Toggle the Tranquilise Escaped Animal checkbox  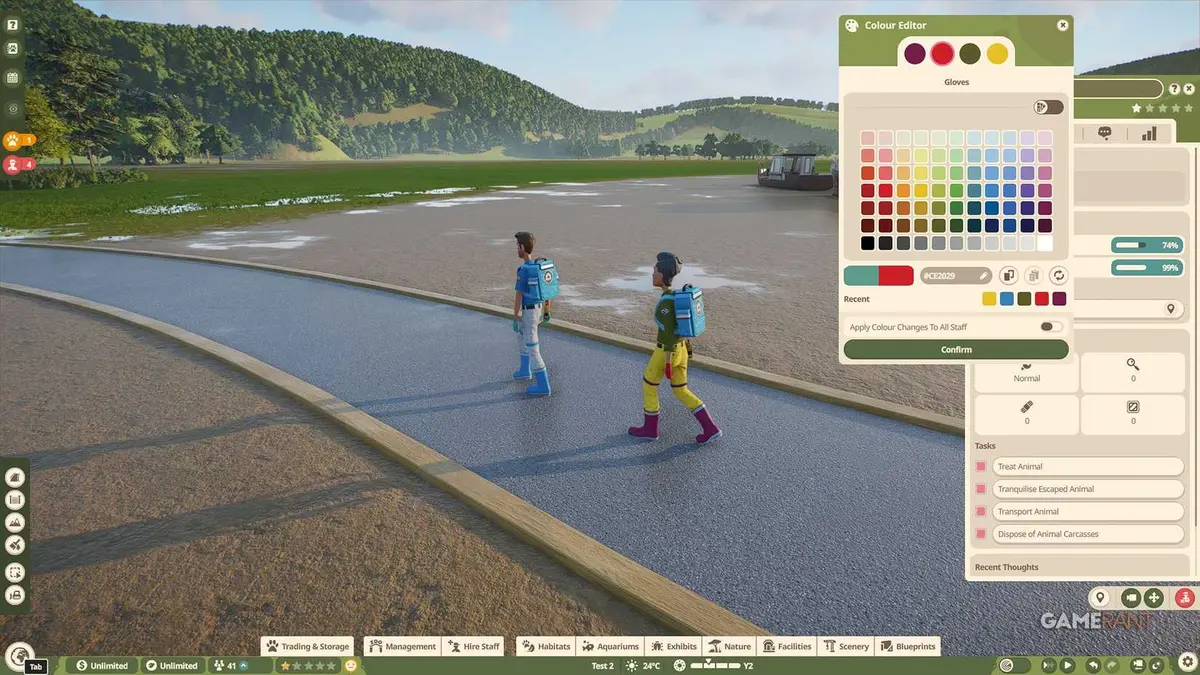click(x=981, y=489)
